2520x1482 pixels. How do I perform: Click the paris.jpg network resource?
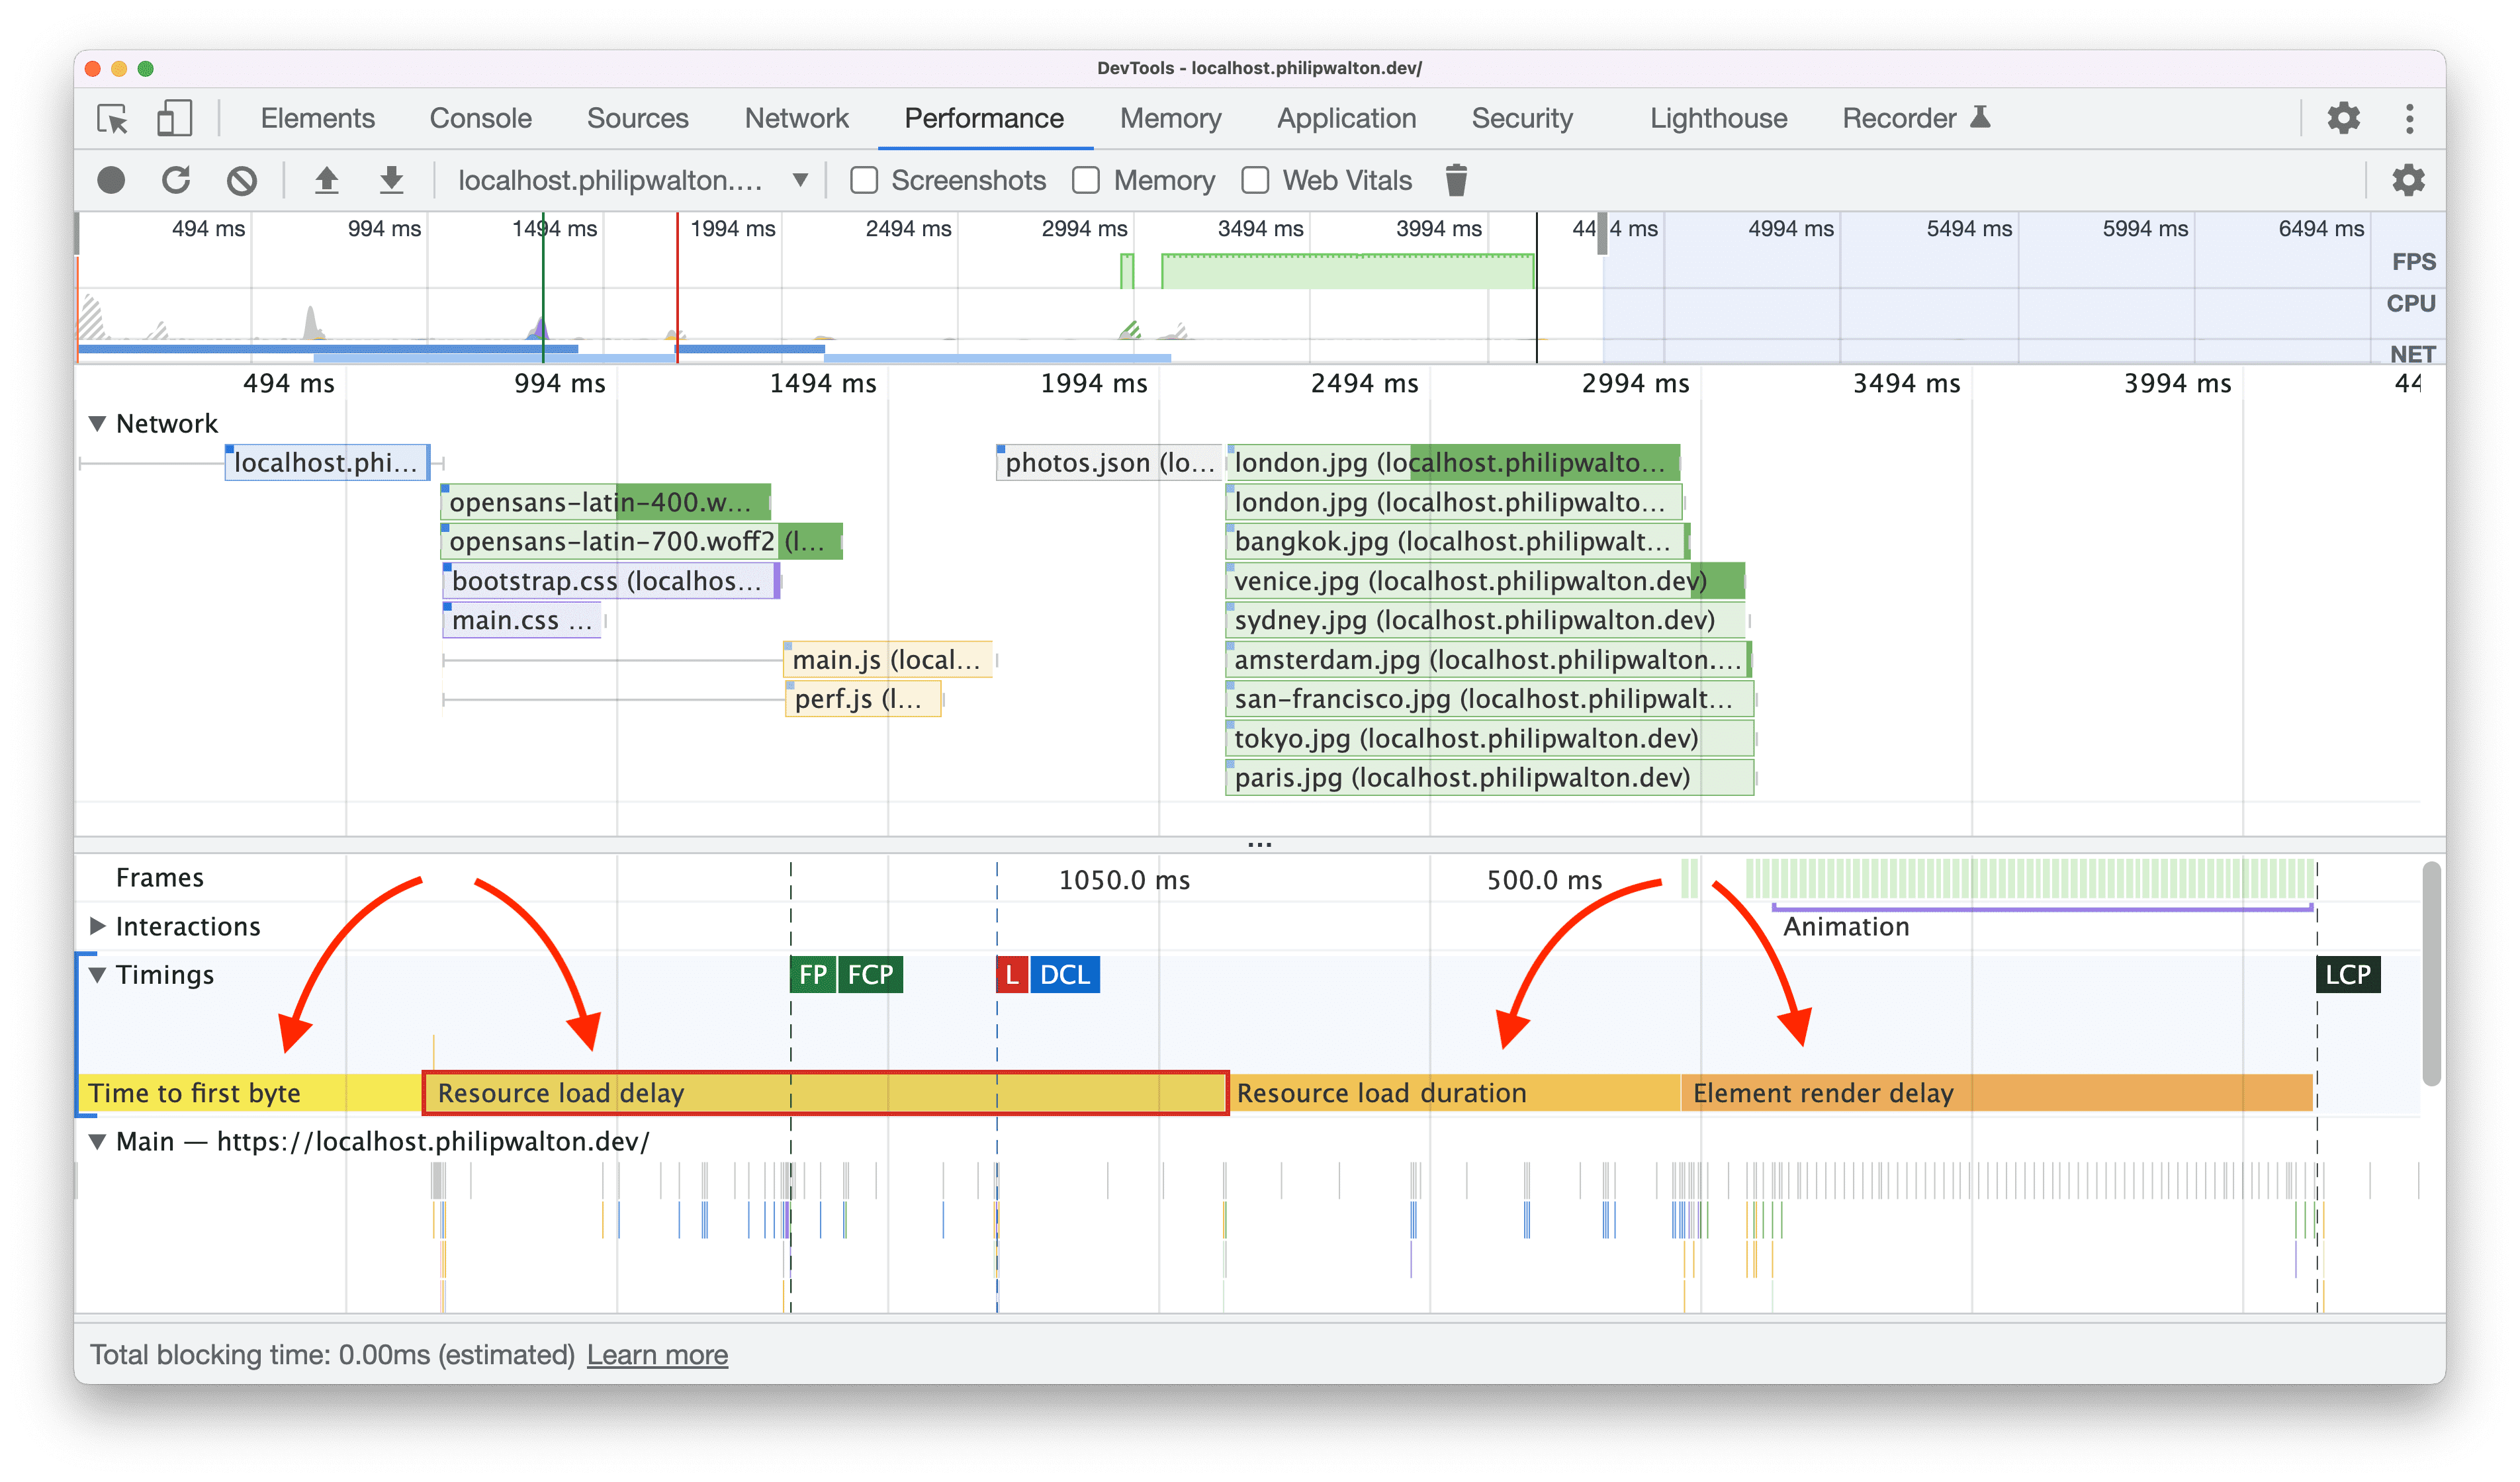click(1470, 781)
